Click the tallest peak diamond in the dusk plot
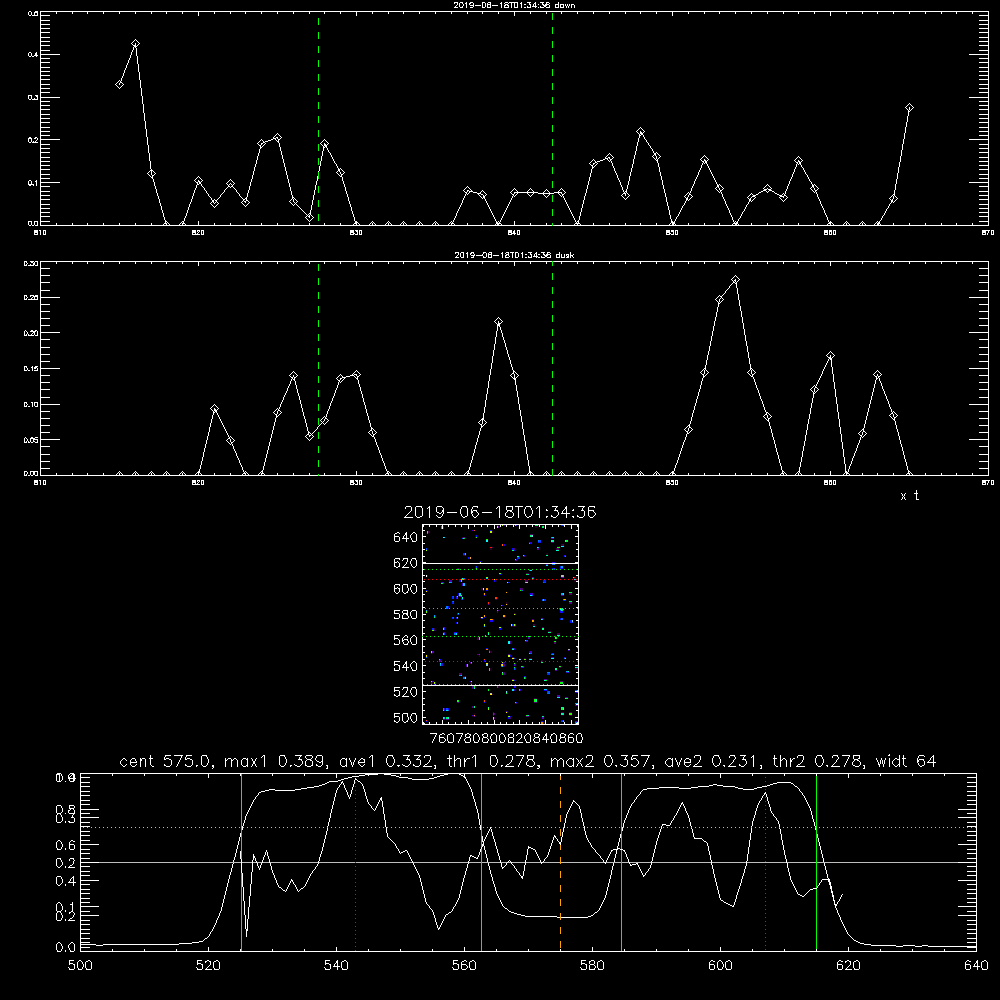Viewport: 1000px width, 1000px height. click(735, 279)
